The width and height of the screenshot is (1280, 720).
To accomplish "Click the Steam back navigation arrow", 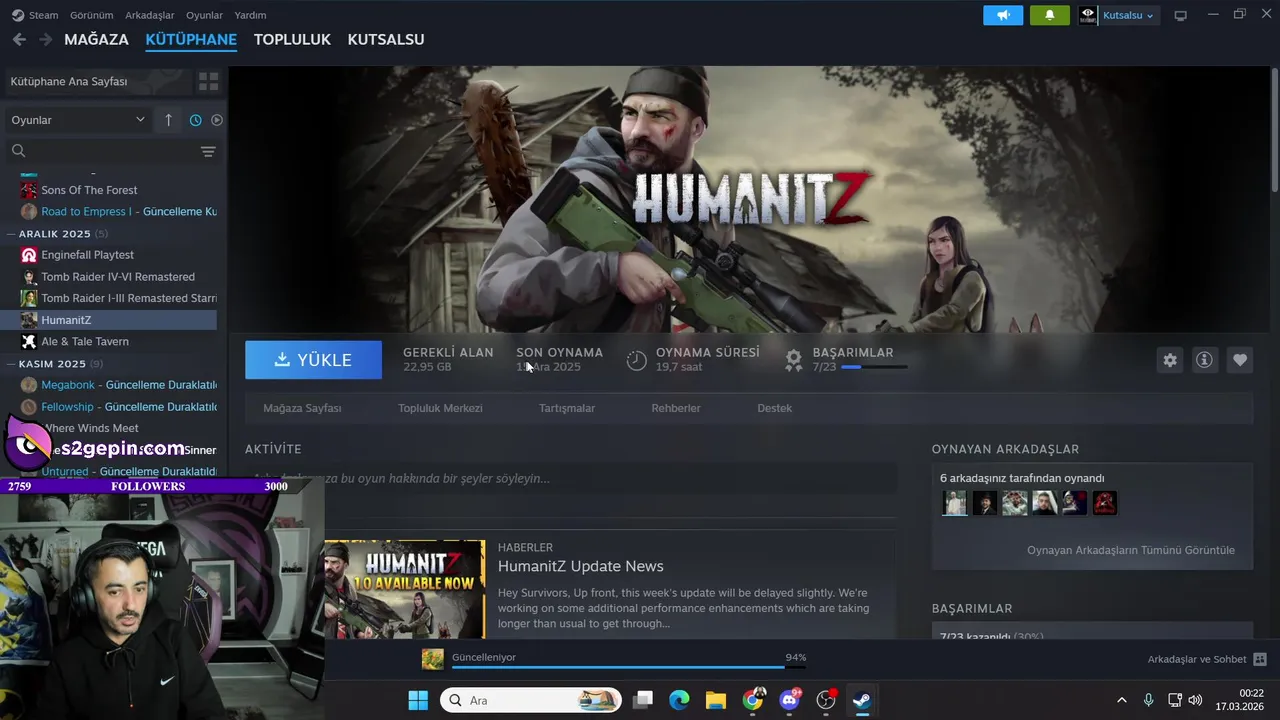I will pos(19,39).
